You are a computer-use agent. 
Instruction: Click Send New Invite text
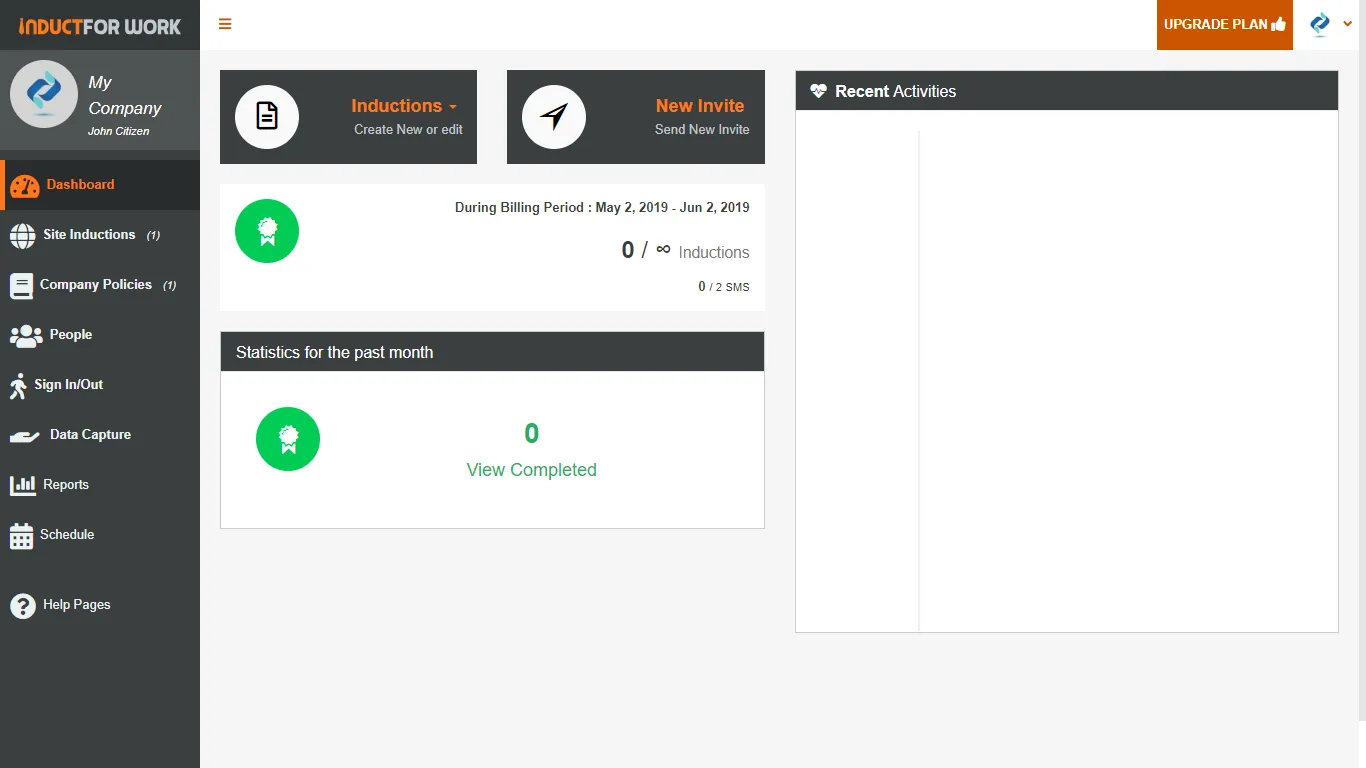(x=702, y=129)
